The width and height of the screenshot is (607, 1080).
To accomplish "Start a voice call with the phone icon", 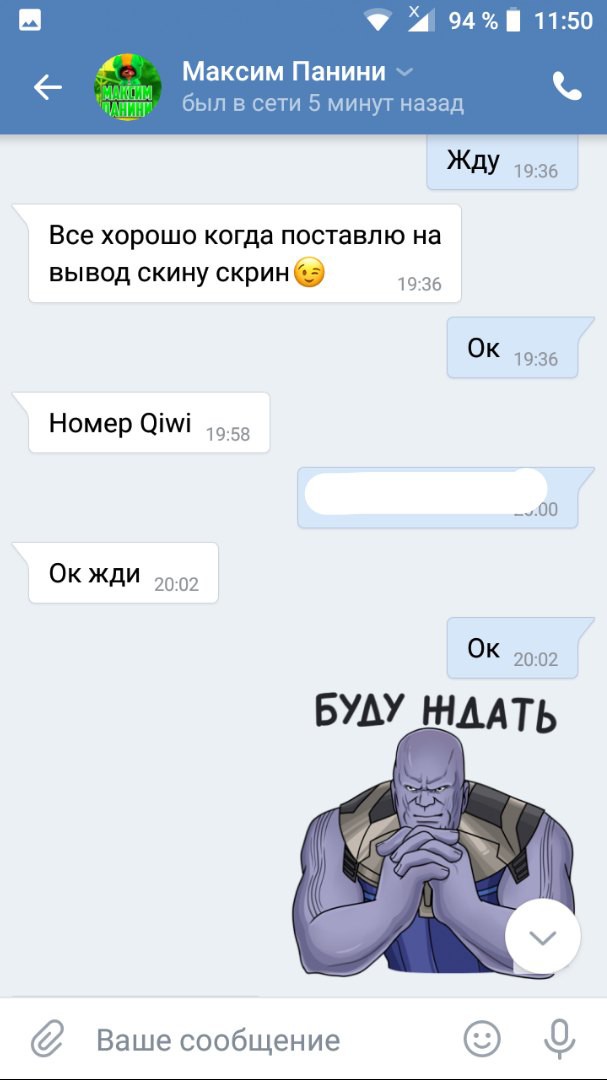I will pyautogui.click(x=567, y=87).
